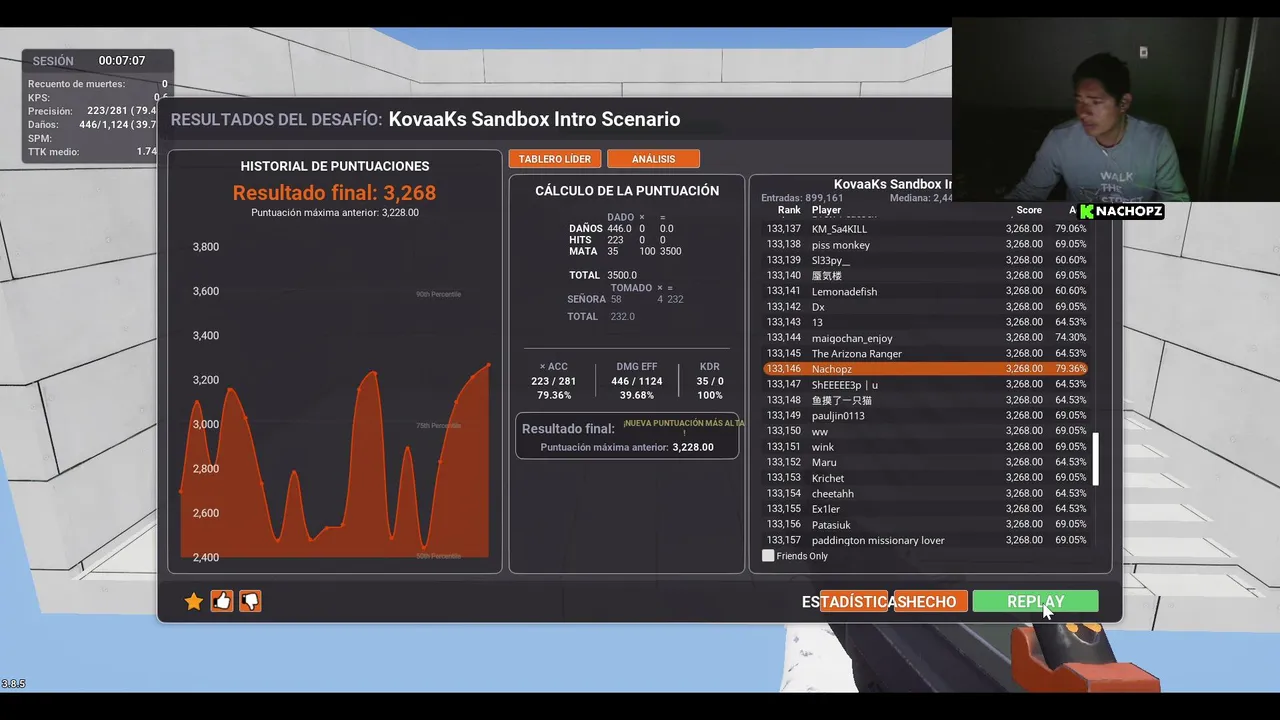Switch to the ANÁLISIS tab
Viewport: 1280px width, 720px height.
pyautogui.click(x=653, y=159)
